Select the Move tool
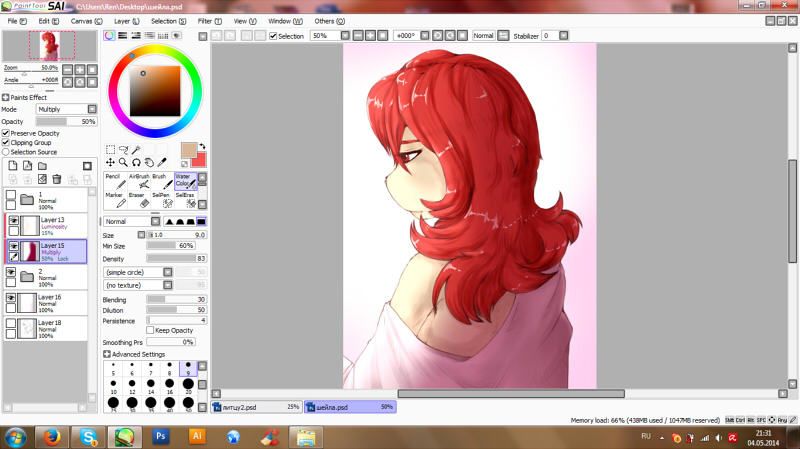The height and width of the screenshot is (449, 800). (110, 162)
